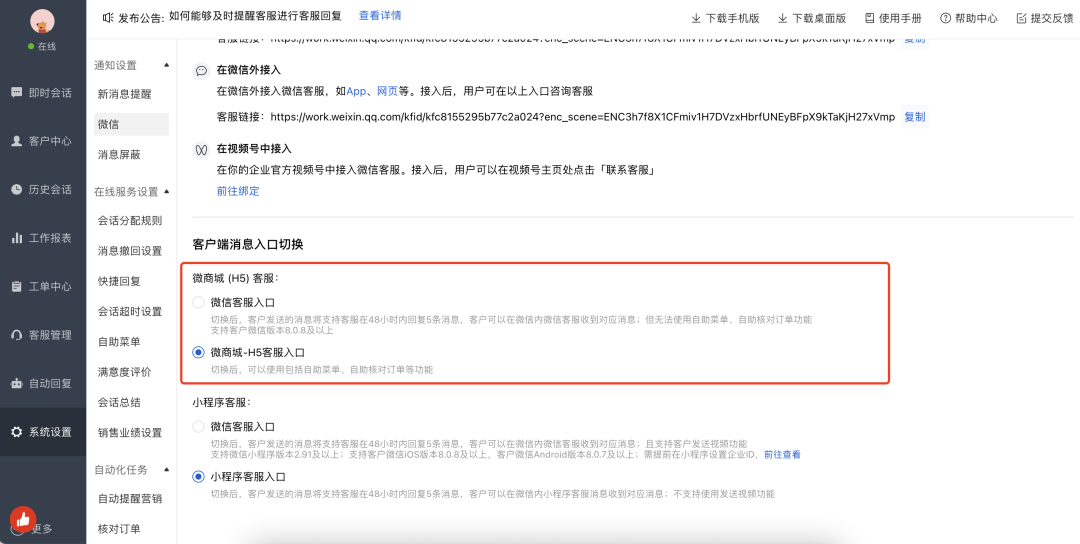Screen dimensions: 1080x544
Task: Collapse the 在线服务设置 section
Action: click(x=166, y=191)
